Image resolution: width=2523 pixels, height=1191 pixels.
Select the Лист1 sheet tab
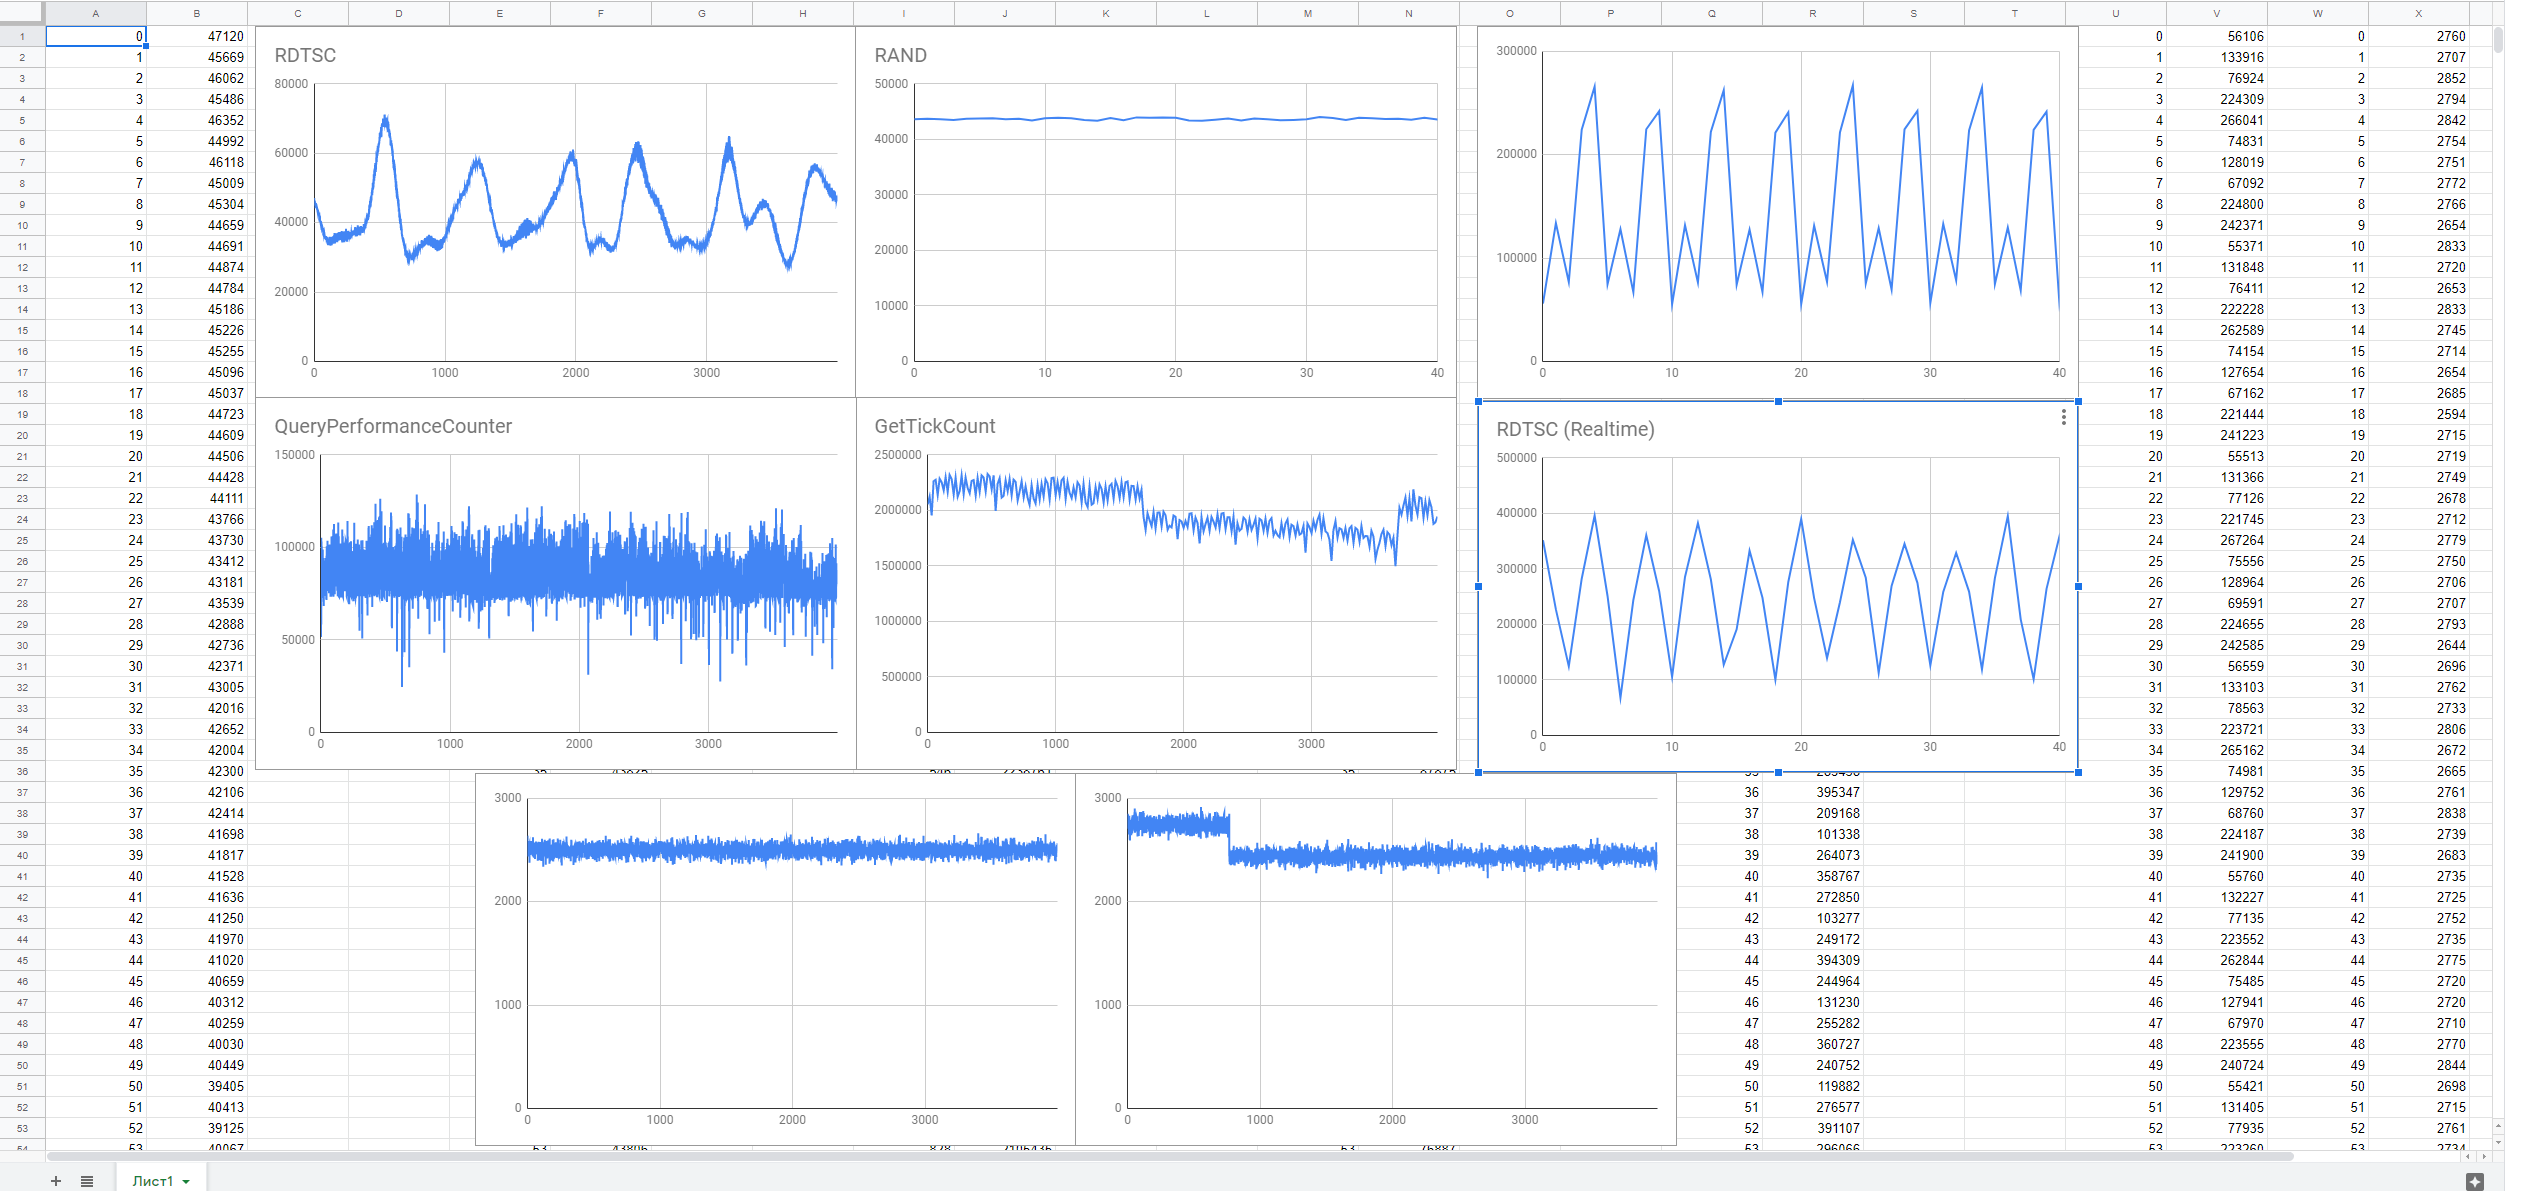[152, 1181]
